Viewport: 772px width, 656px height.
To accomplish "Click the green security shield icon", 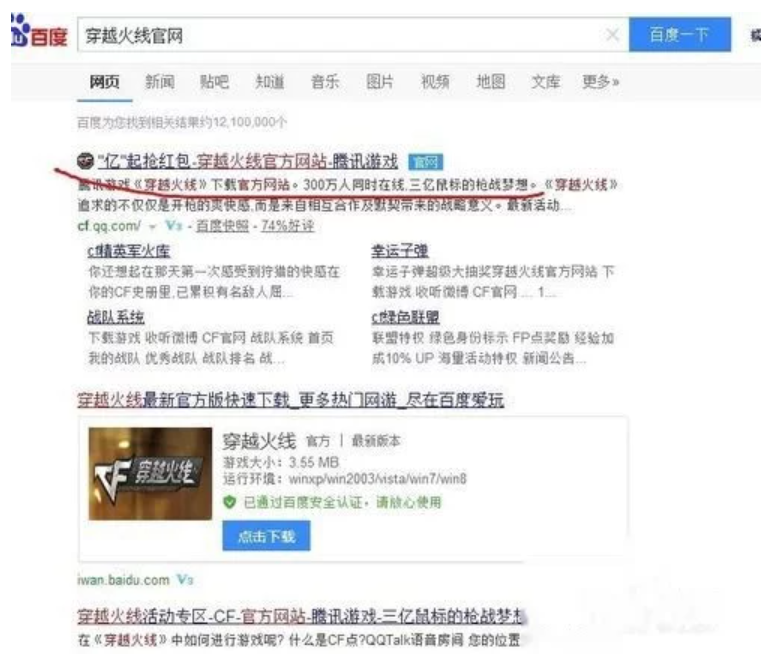I will (x=229, y=502).
